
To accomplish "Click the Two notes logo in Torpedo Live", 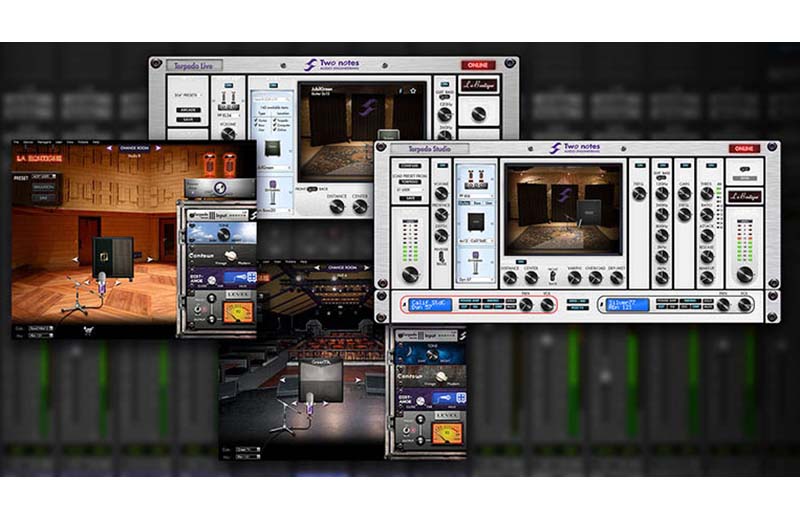I will click(x=332, y=65).
